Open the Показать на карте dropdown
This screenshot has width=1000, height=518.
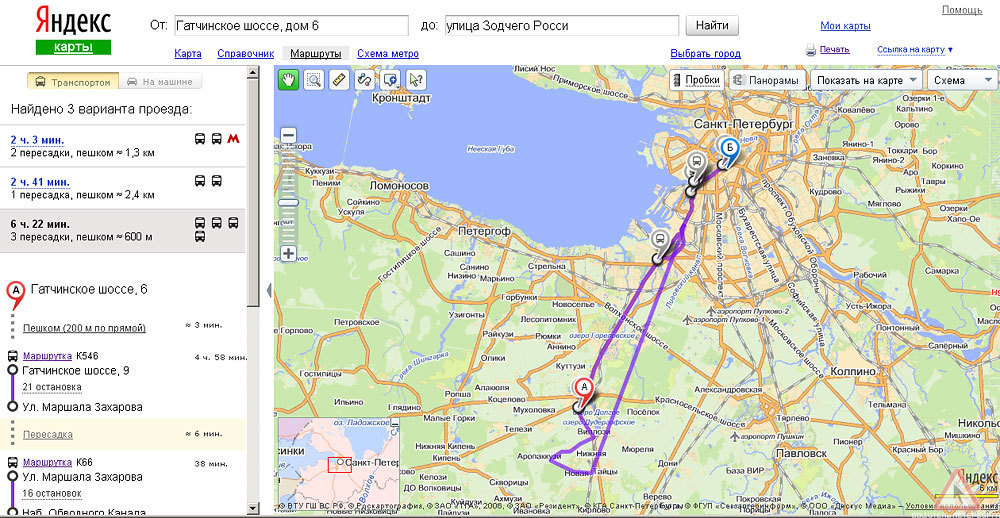[x=866, y=80]
